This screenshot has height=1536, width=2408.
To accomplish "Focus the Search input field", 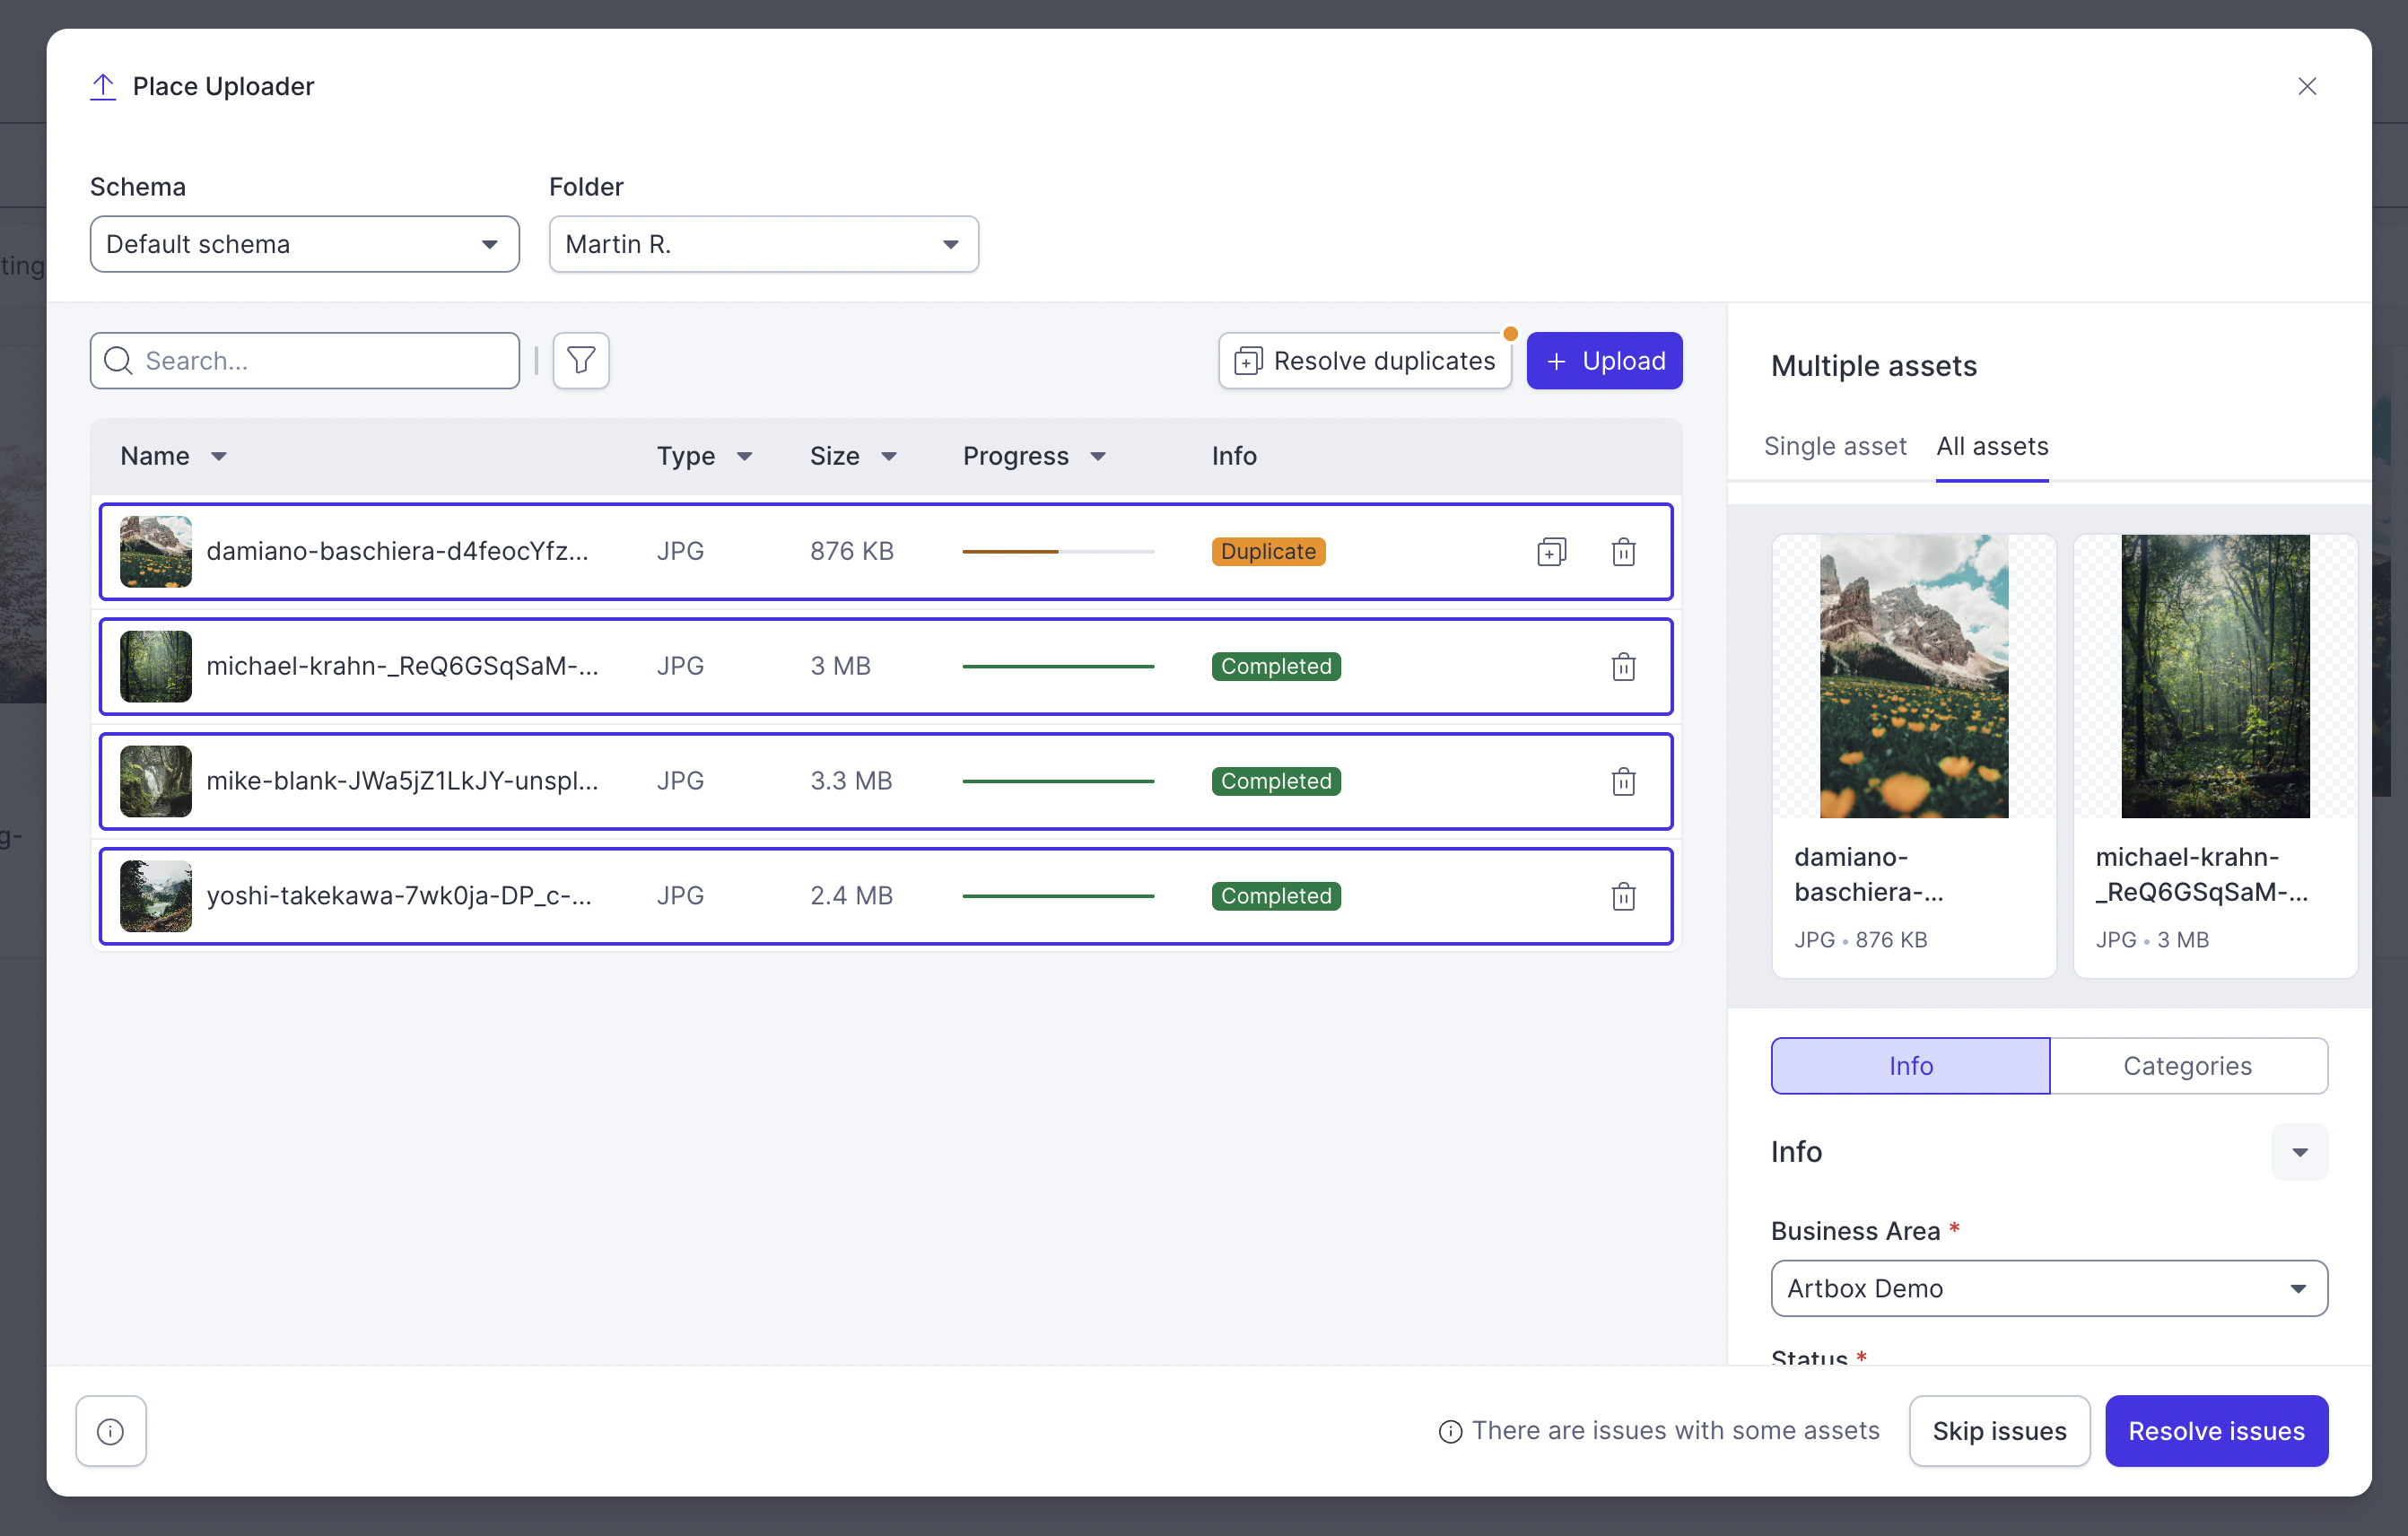I will pyautogui.click(x=305, y=360).
